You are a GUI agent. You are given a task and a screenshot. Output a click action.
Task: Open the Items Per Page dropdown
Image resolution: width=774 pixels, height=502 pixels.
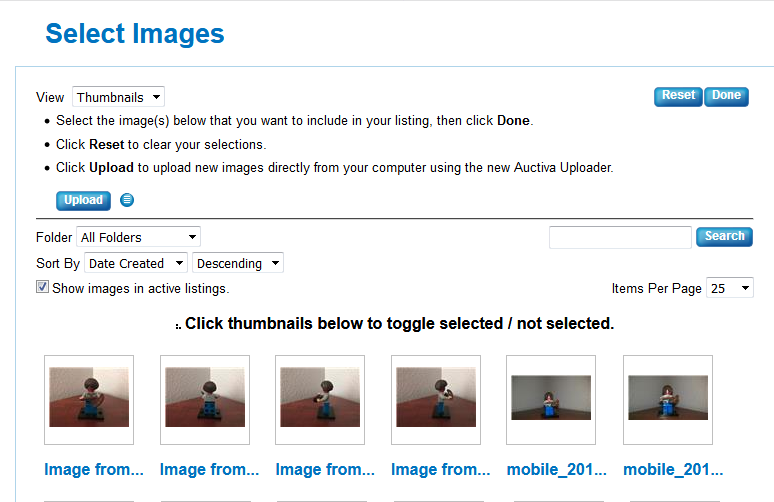pos(730,288)
